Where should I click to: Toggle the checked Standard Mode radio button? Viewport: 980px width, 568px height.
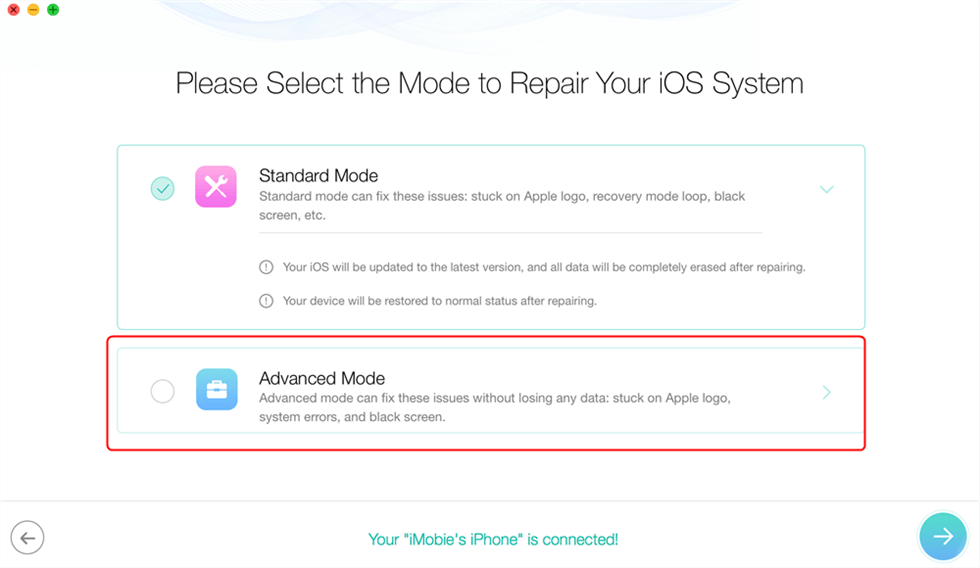pyautogui.click(x=162, y=188)
